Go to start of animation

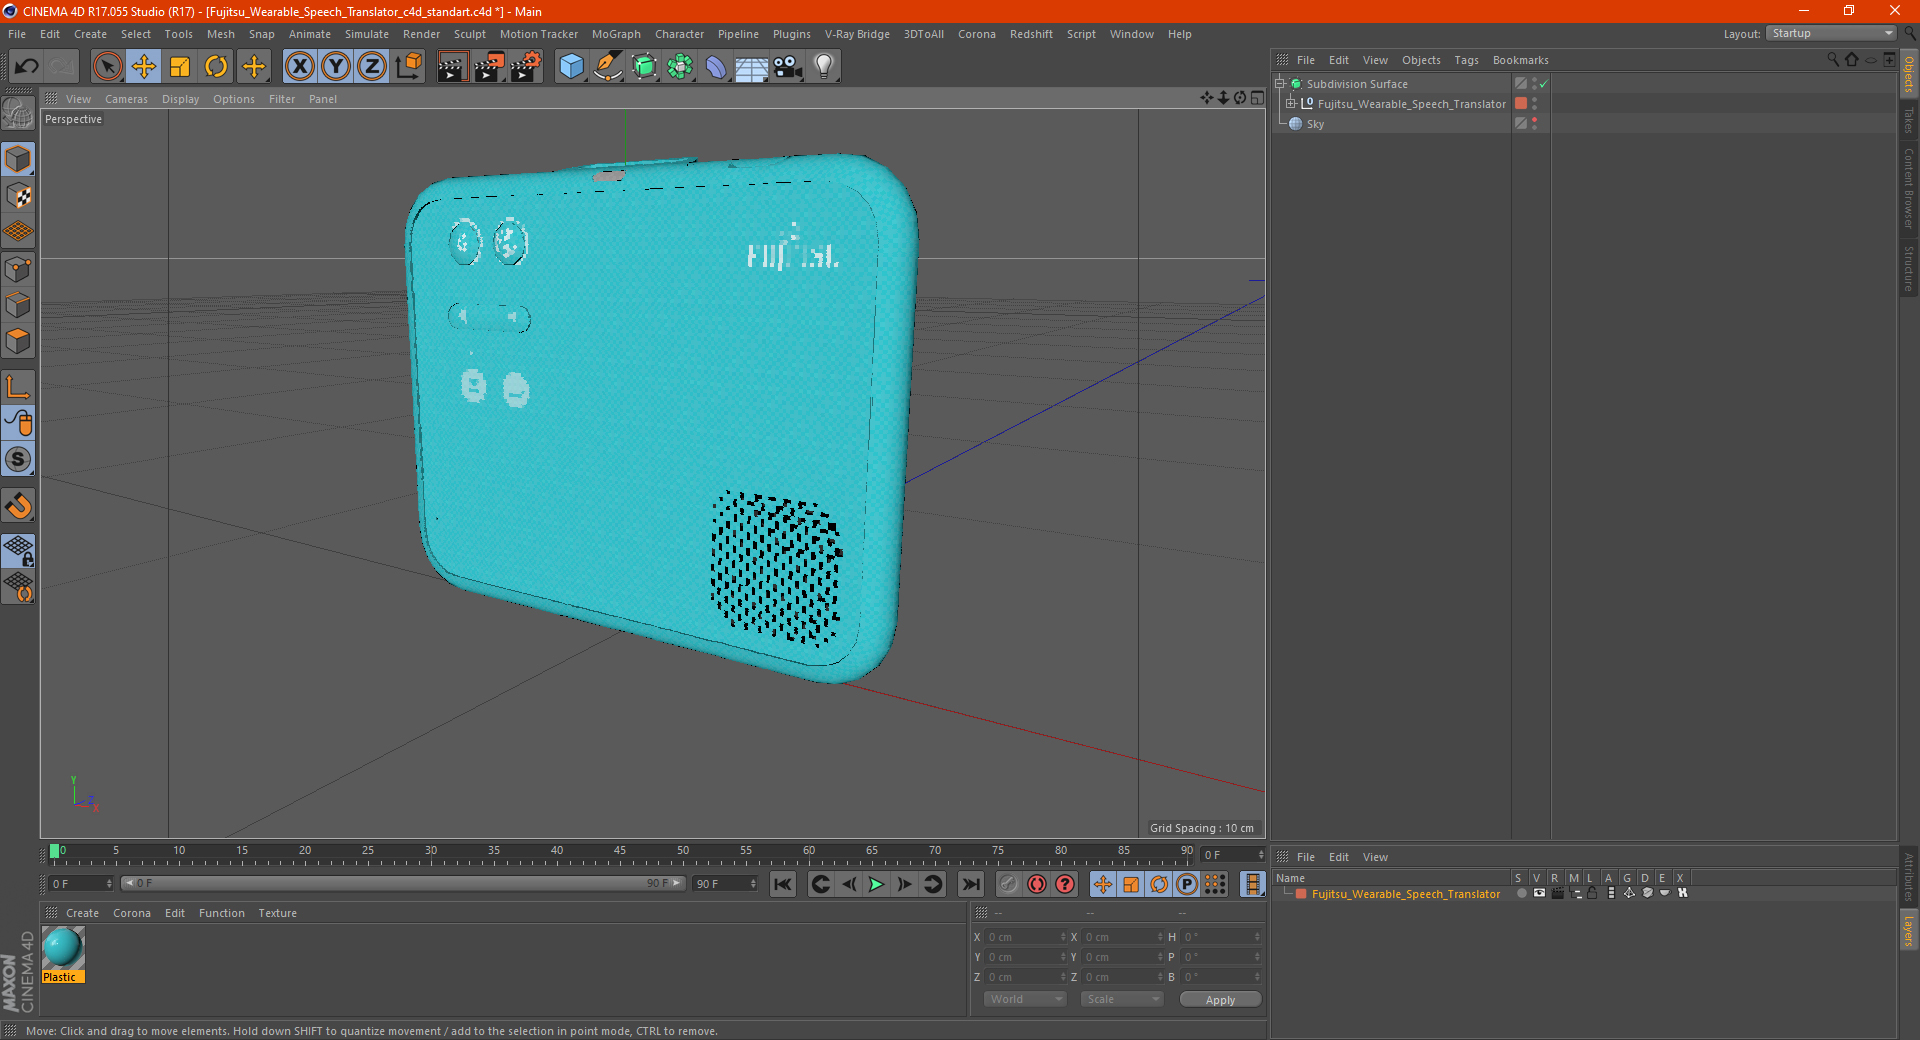[x=783, y=884]
